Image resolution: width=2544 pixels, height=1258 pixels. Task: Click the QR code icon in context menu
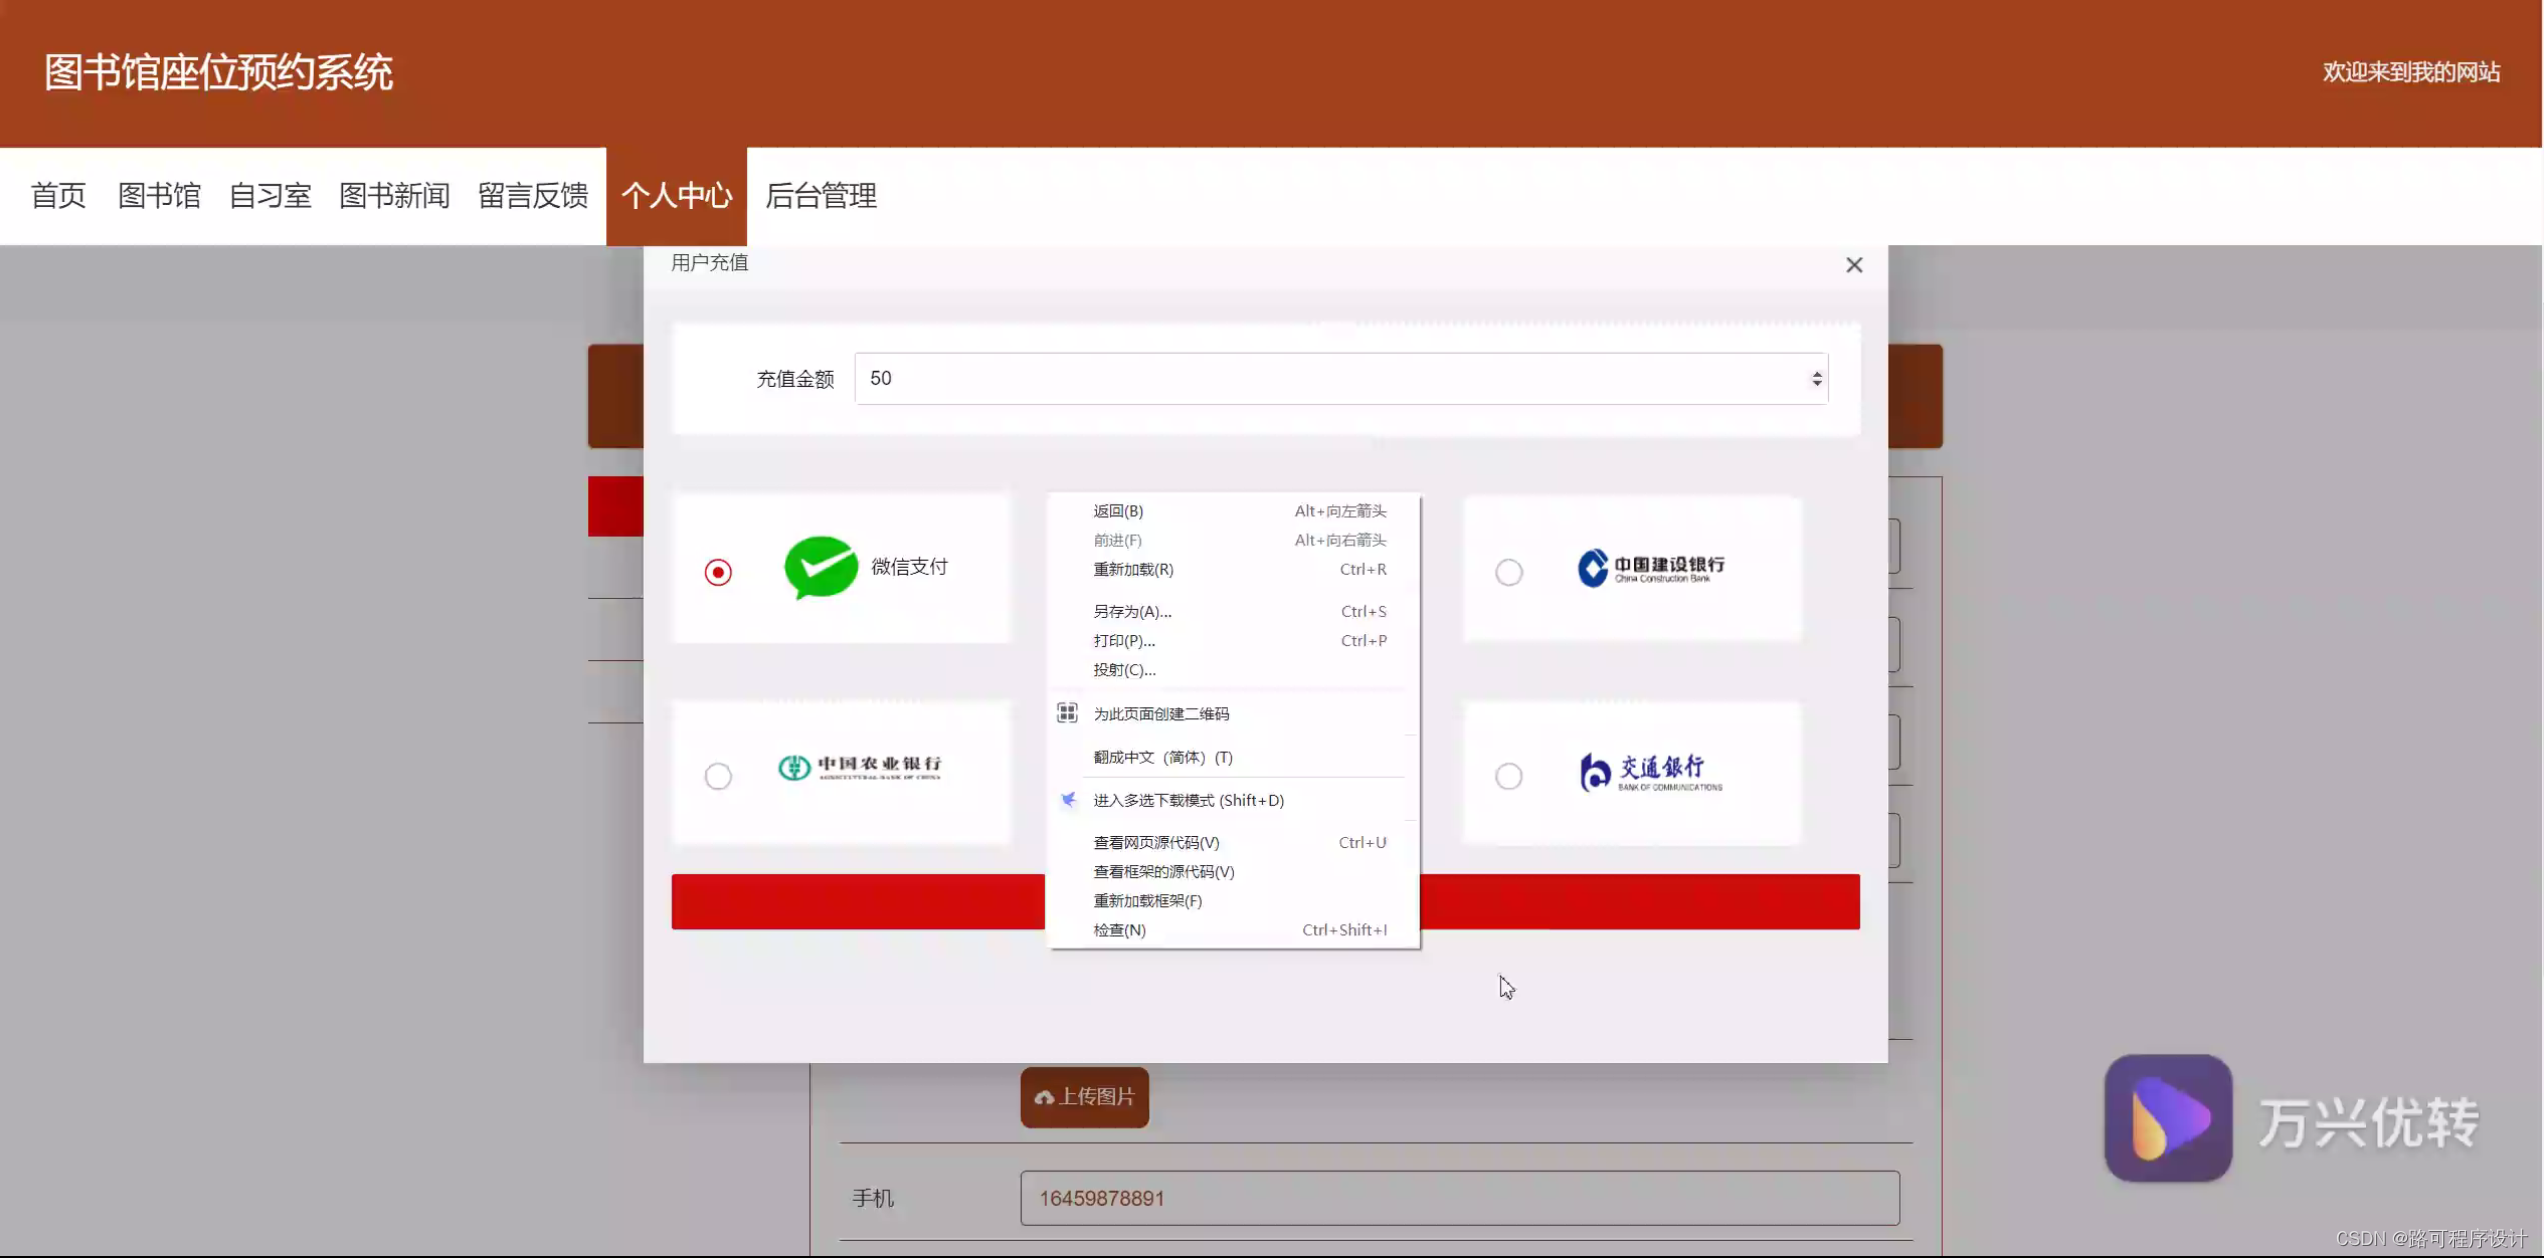pyautogui.click(x=1067, y=713)
